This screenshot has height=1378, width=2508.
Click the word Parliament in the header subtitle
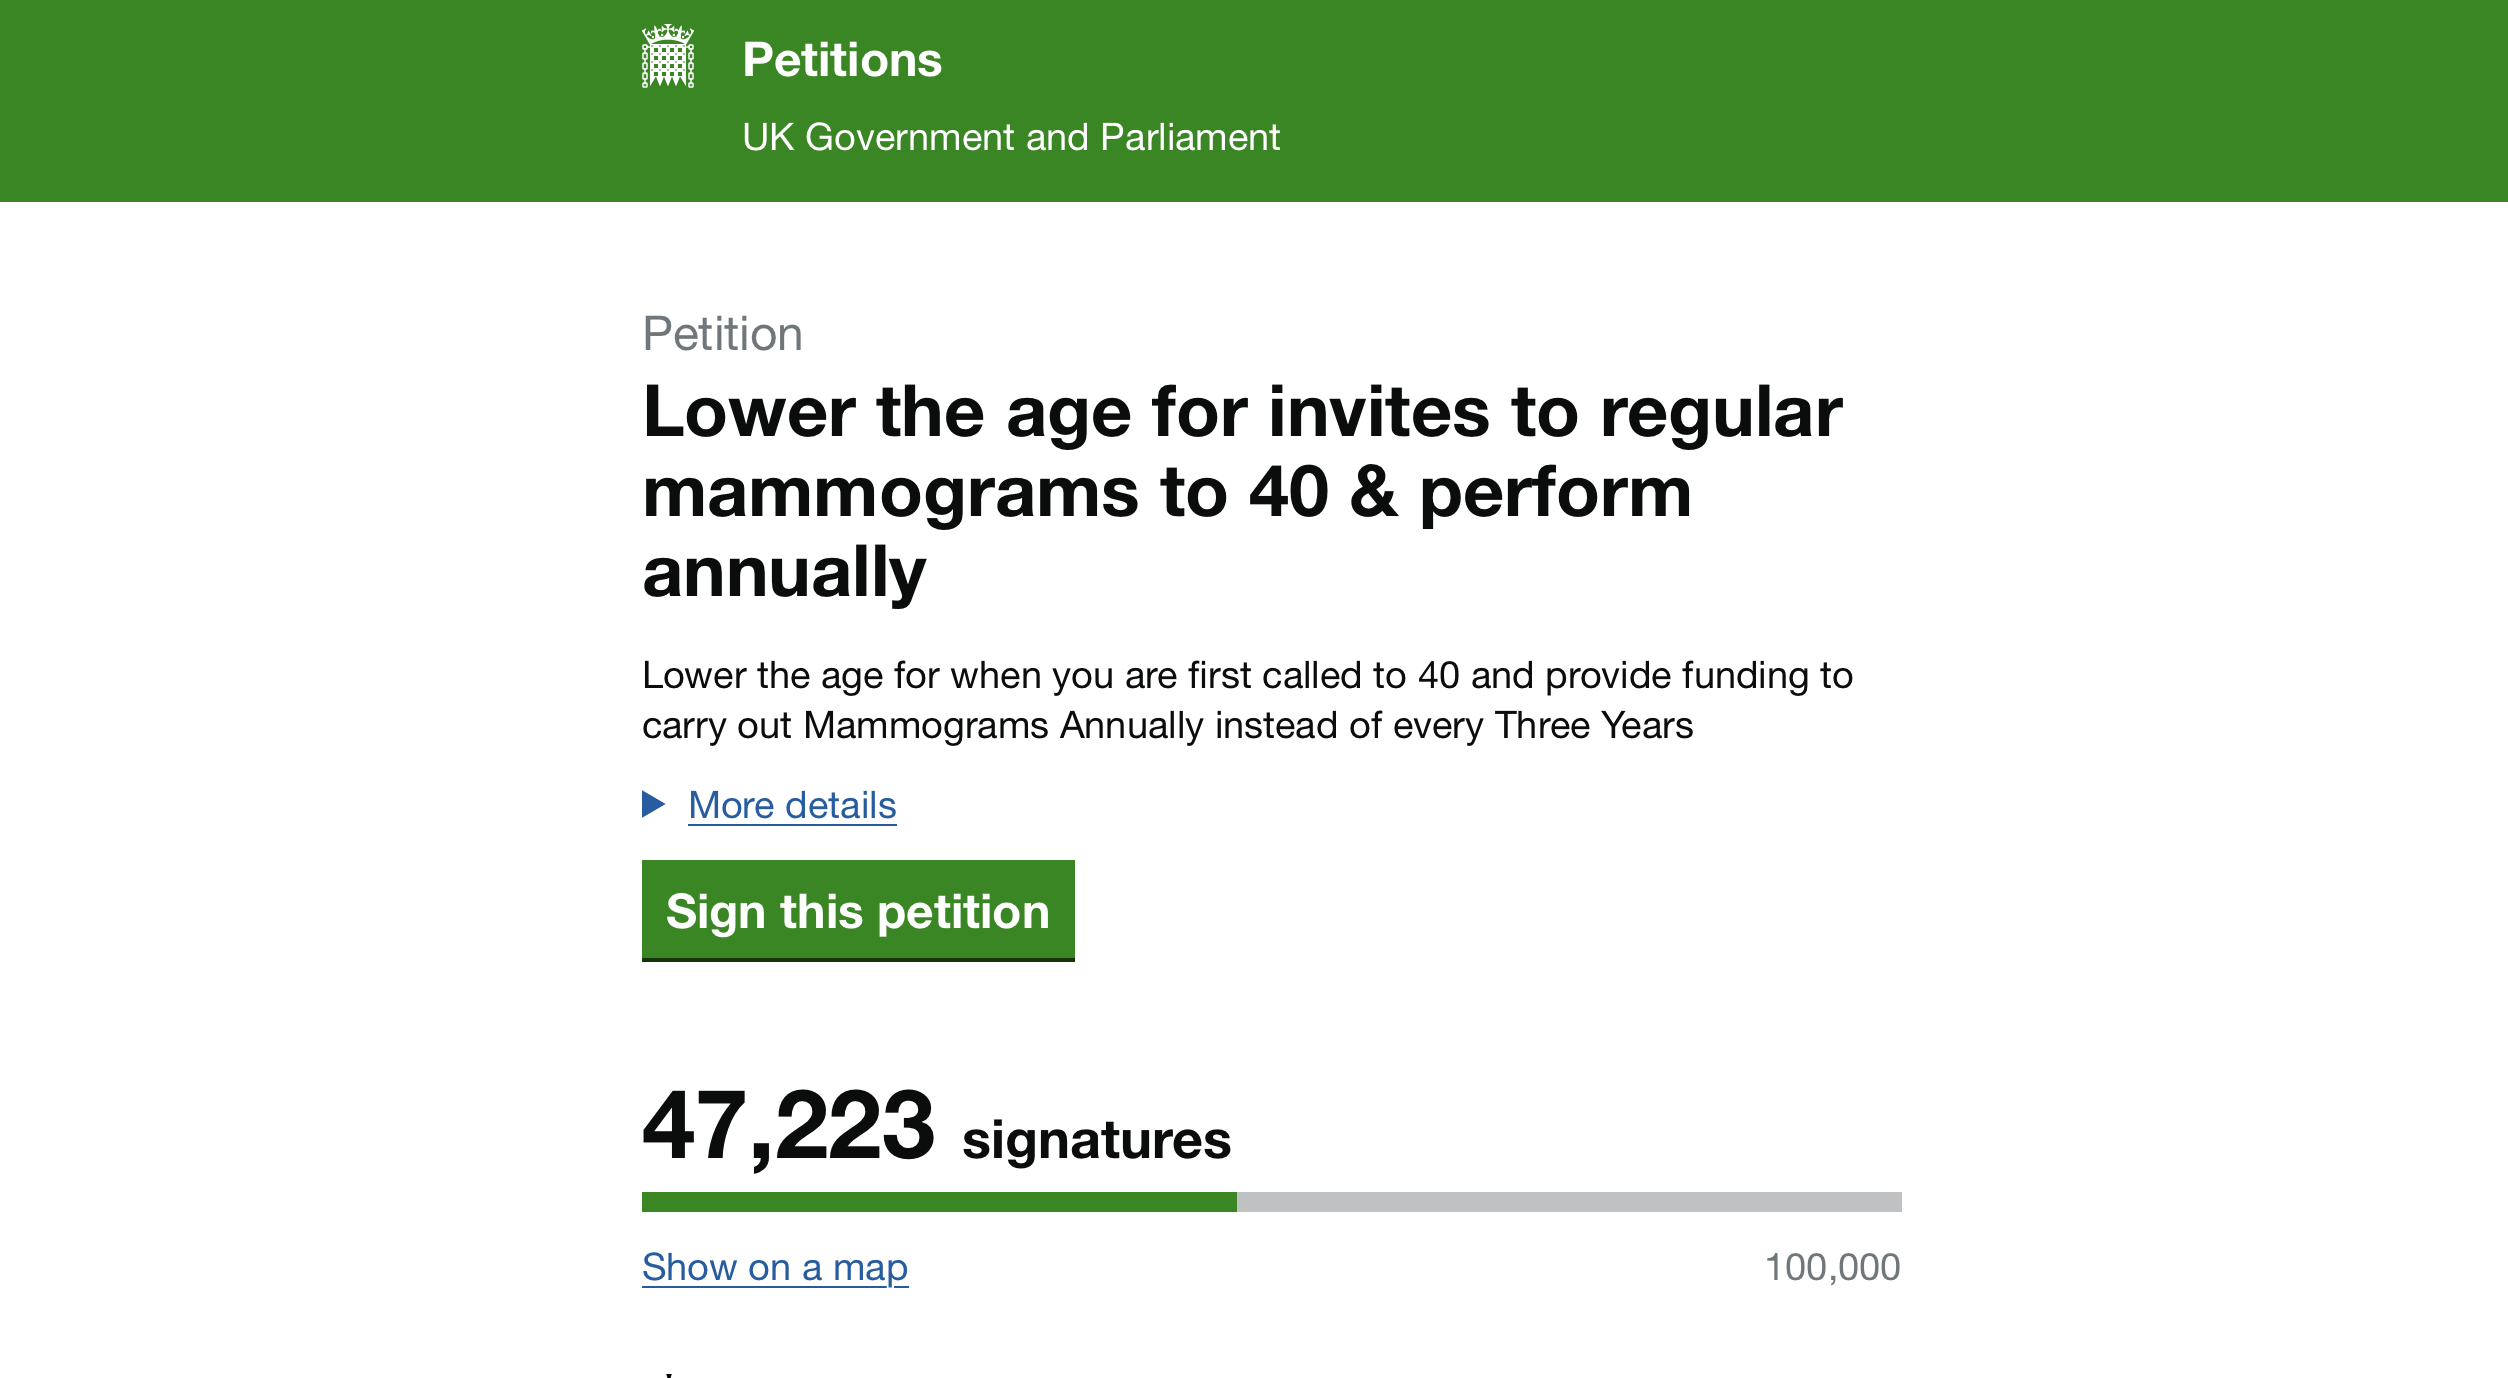coord(1189,137)
